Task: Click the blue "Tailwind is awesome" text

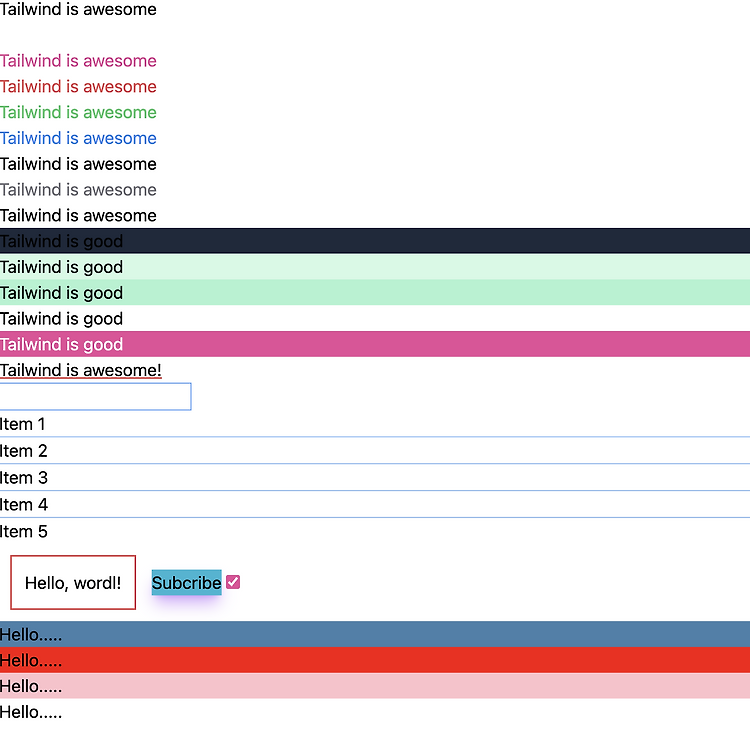Action: (x=78, y=138)
